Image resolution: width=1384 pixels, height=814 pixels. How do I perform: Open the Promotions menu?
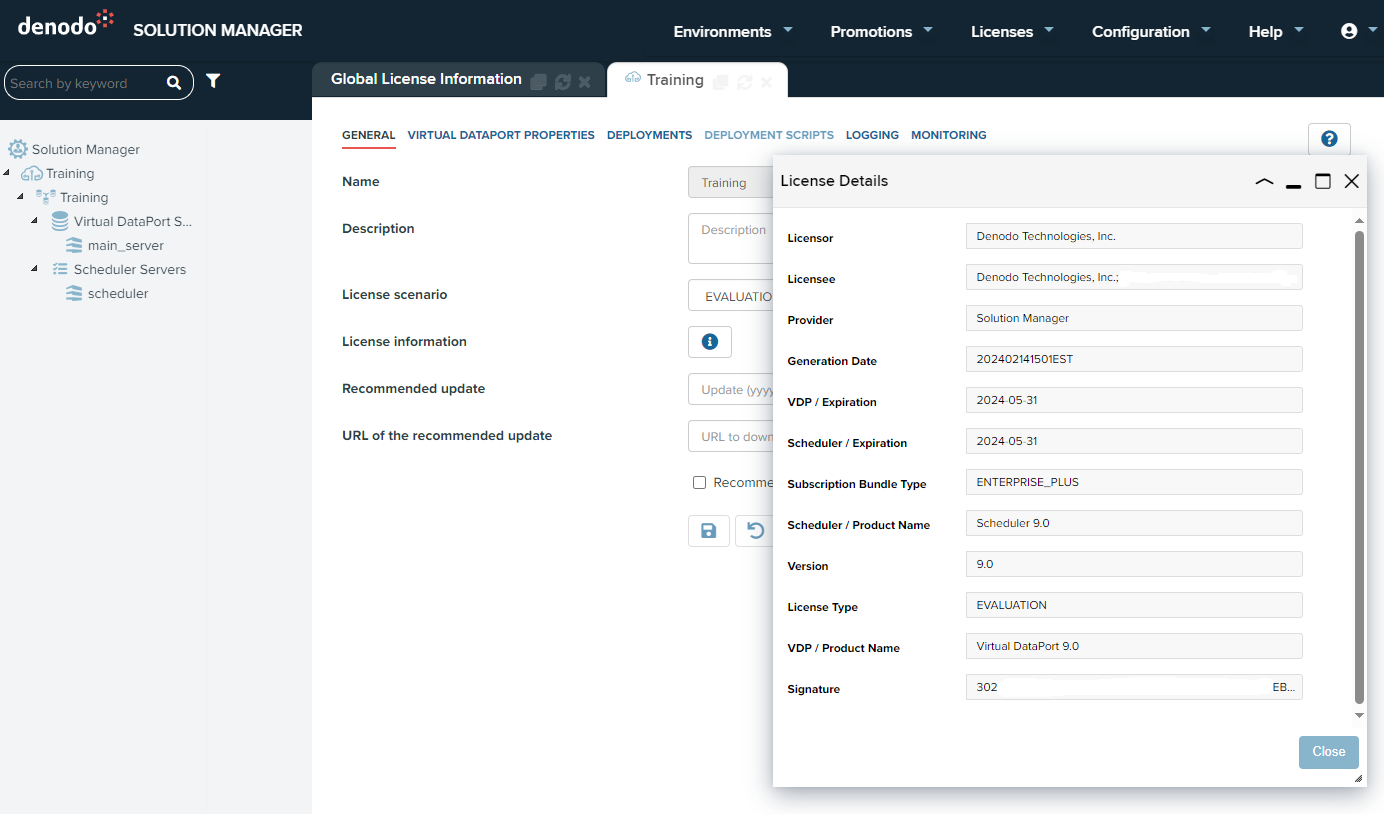click(881, 31)
